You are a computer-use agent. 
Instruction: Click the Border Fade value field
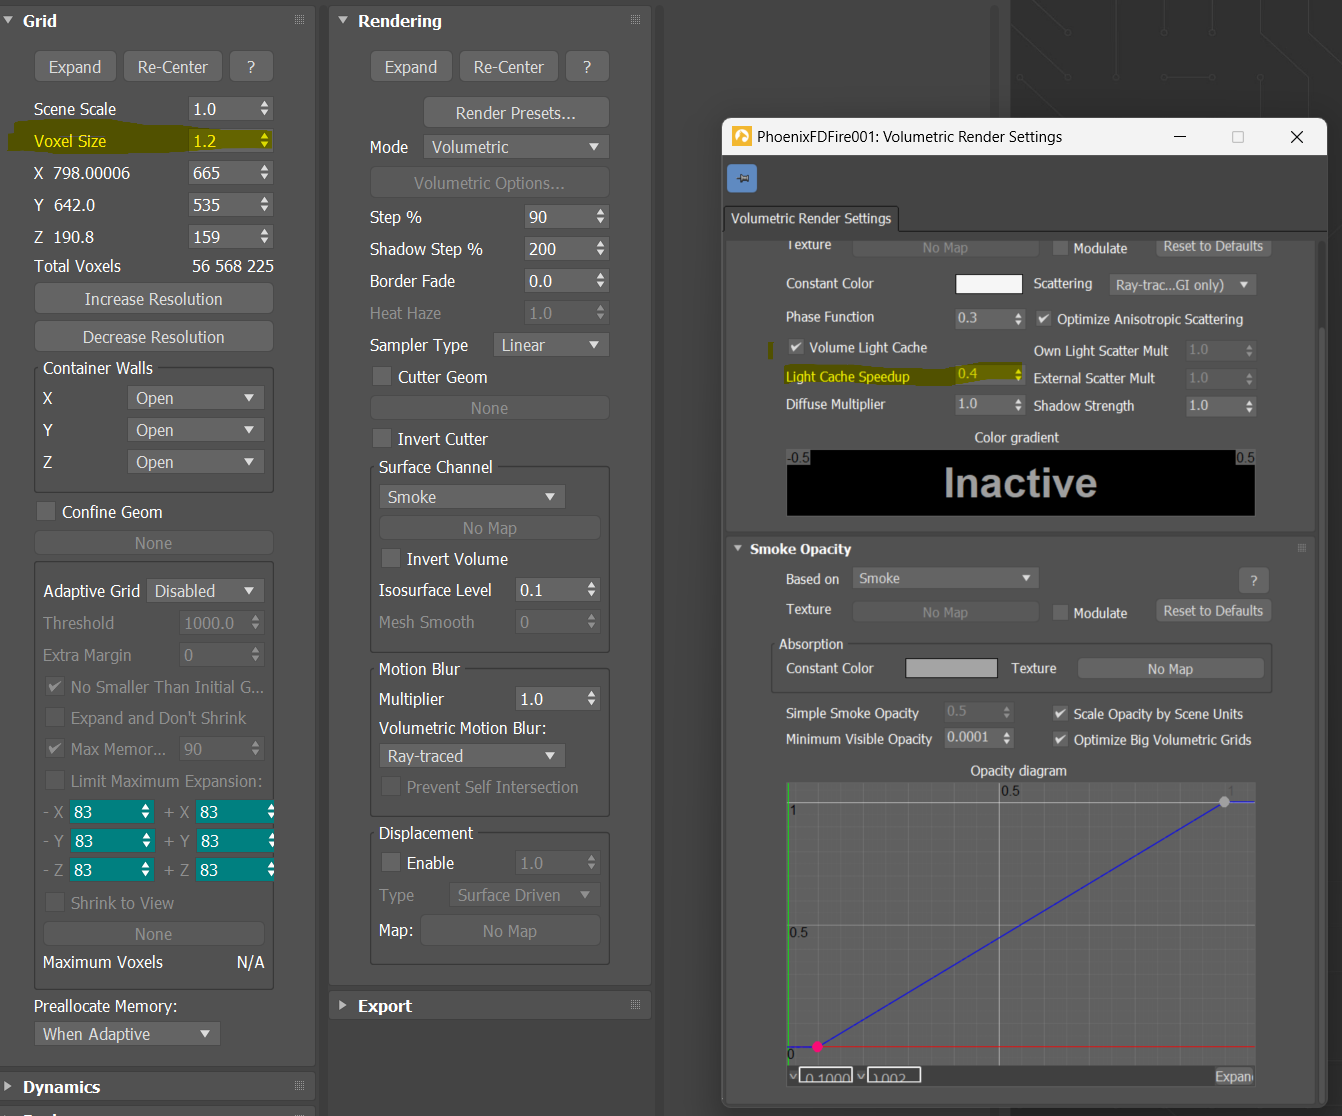coord(558,281)
